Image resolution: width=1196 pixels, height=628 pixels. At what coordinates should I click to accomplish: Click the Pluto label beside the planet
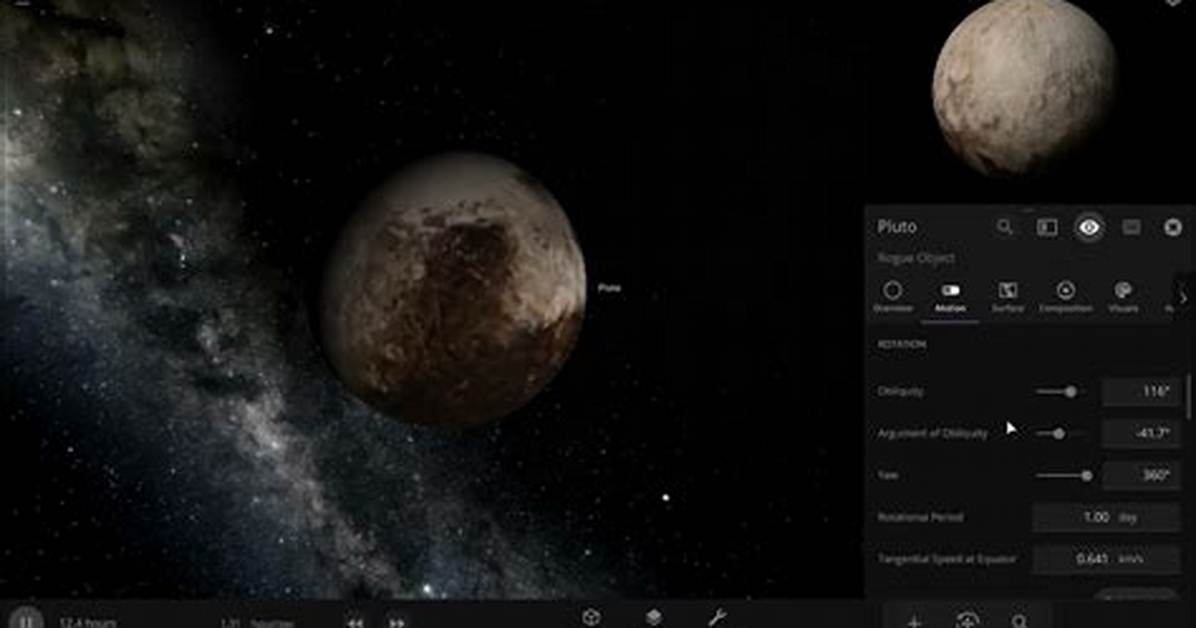pos(609,288)
